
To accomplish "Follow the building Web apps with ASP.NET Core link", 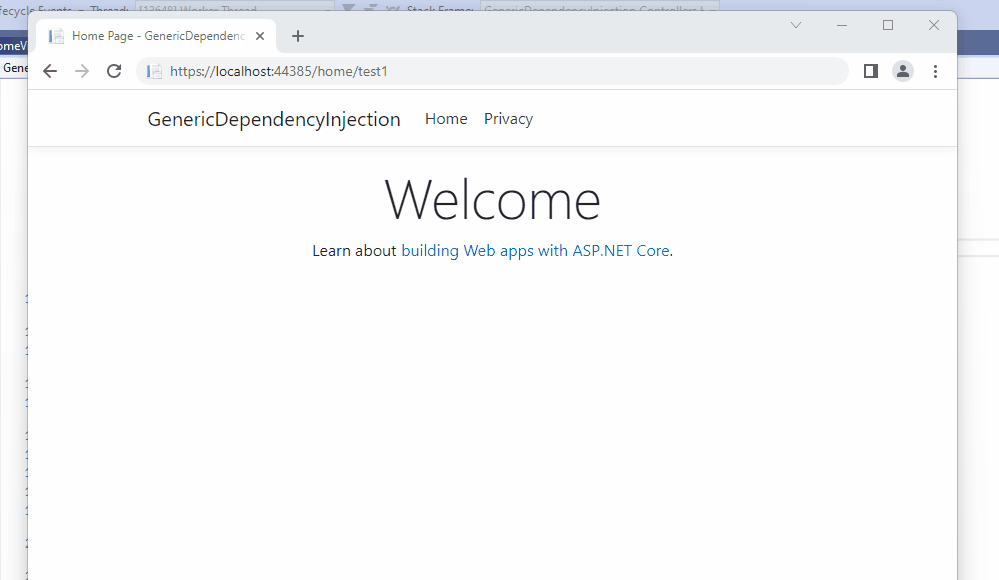I will pyautogui.click(x=535, y=251).
